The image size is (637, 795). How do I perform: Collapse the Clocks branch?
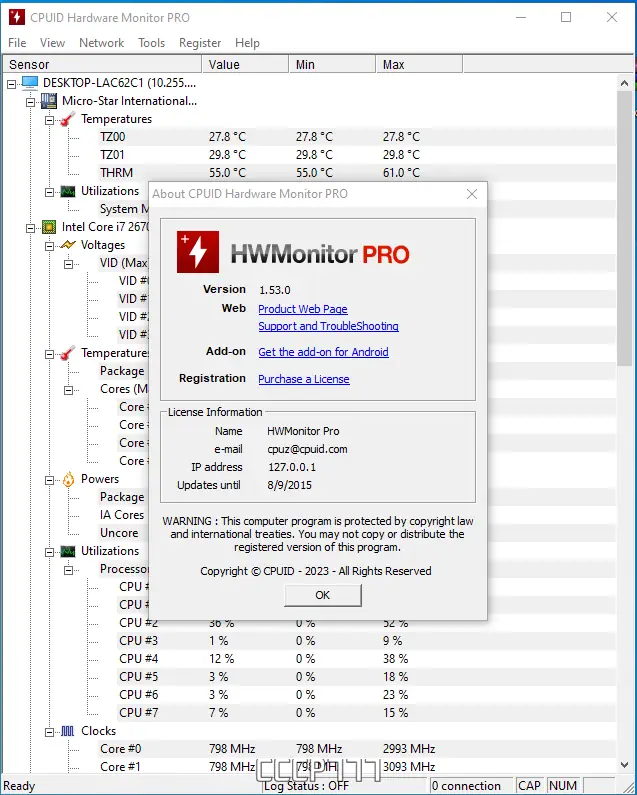point(49,732)
